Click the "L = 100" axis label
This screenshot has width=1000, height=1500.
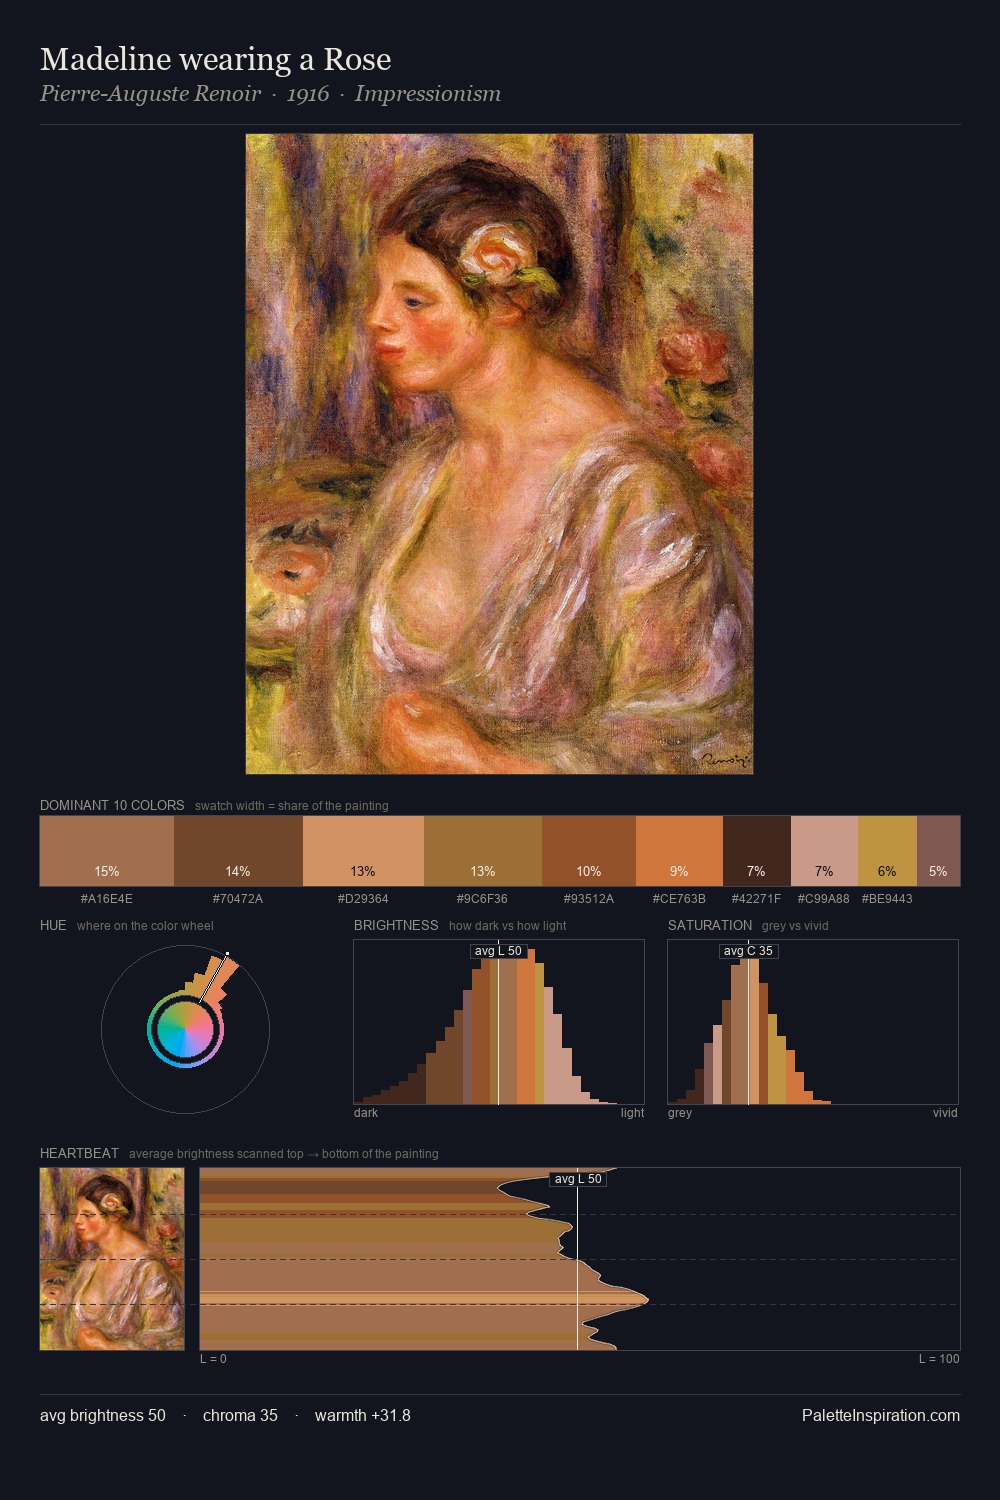coord(939,1359)
